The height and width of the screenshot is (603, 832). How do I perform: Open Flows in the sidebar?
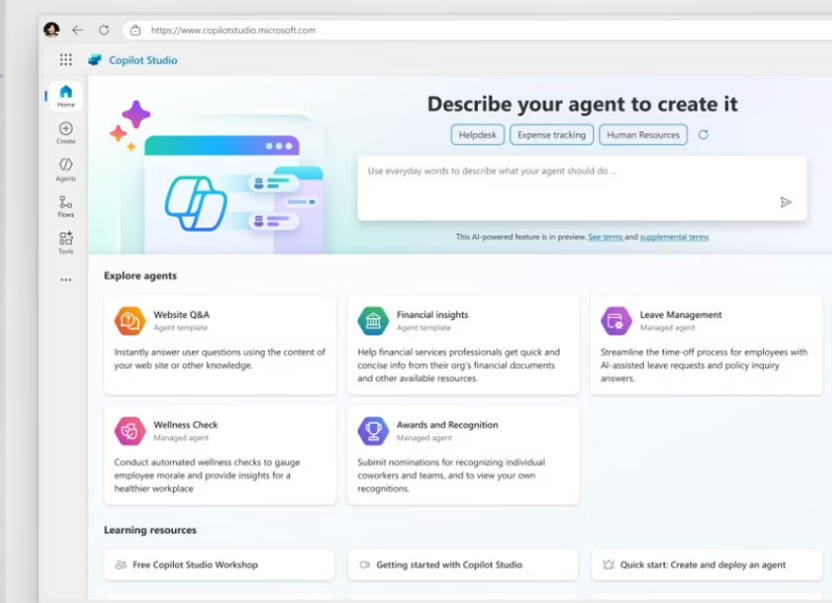tap(66, 206)
